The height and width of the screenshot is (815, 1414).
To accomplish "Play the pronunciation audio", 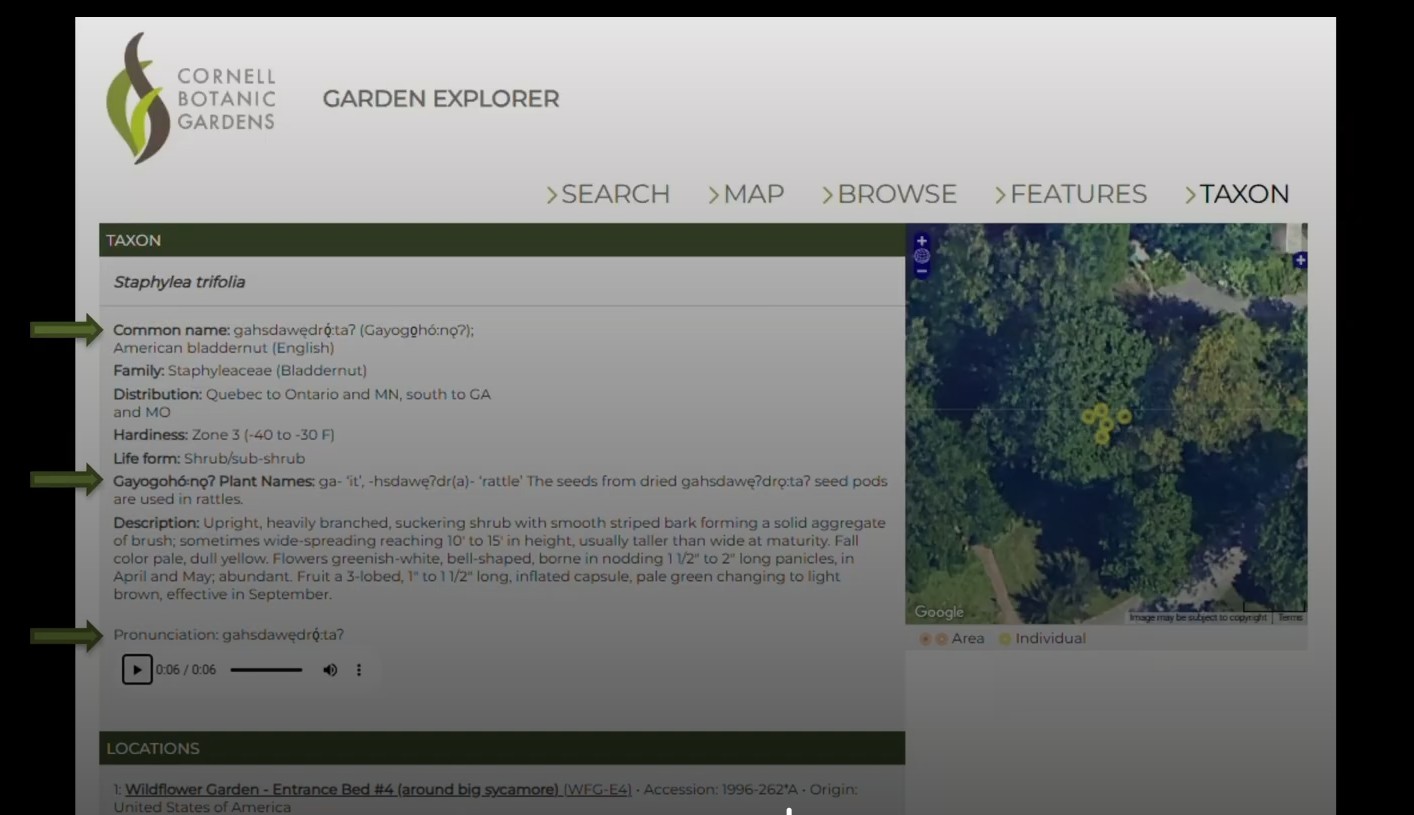I will pos(137,669).
